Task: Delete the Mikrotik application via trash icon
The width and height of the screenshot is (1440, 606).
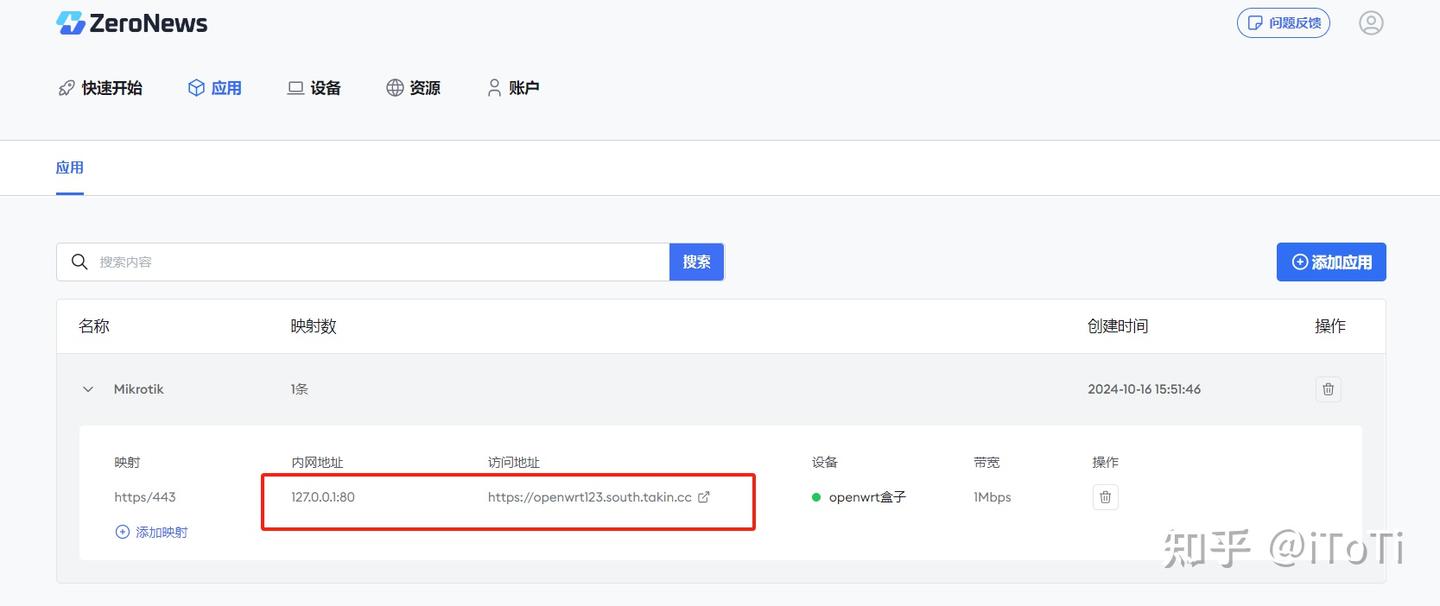Action: tap(1328, 389)
